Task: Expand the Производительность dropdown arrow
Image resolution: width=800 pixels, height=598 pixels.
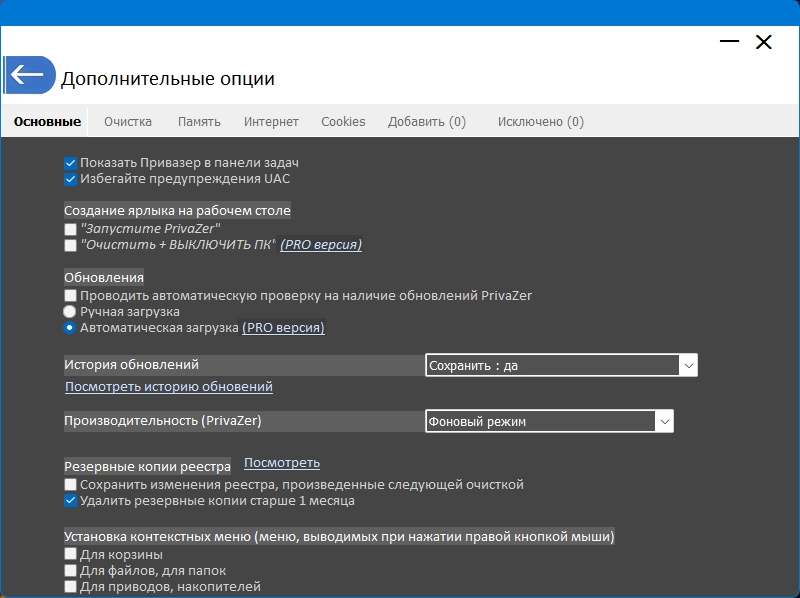Action: (664, 421)
